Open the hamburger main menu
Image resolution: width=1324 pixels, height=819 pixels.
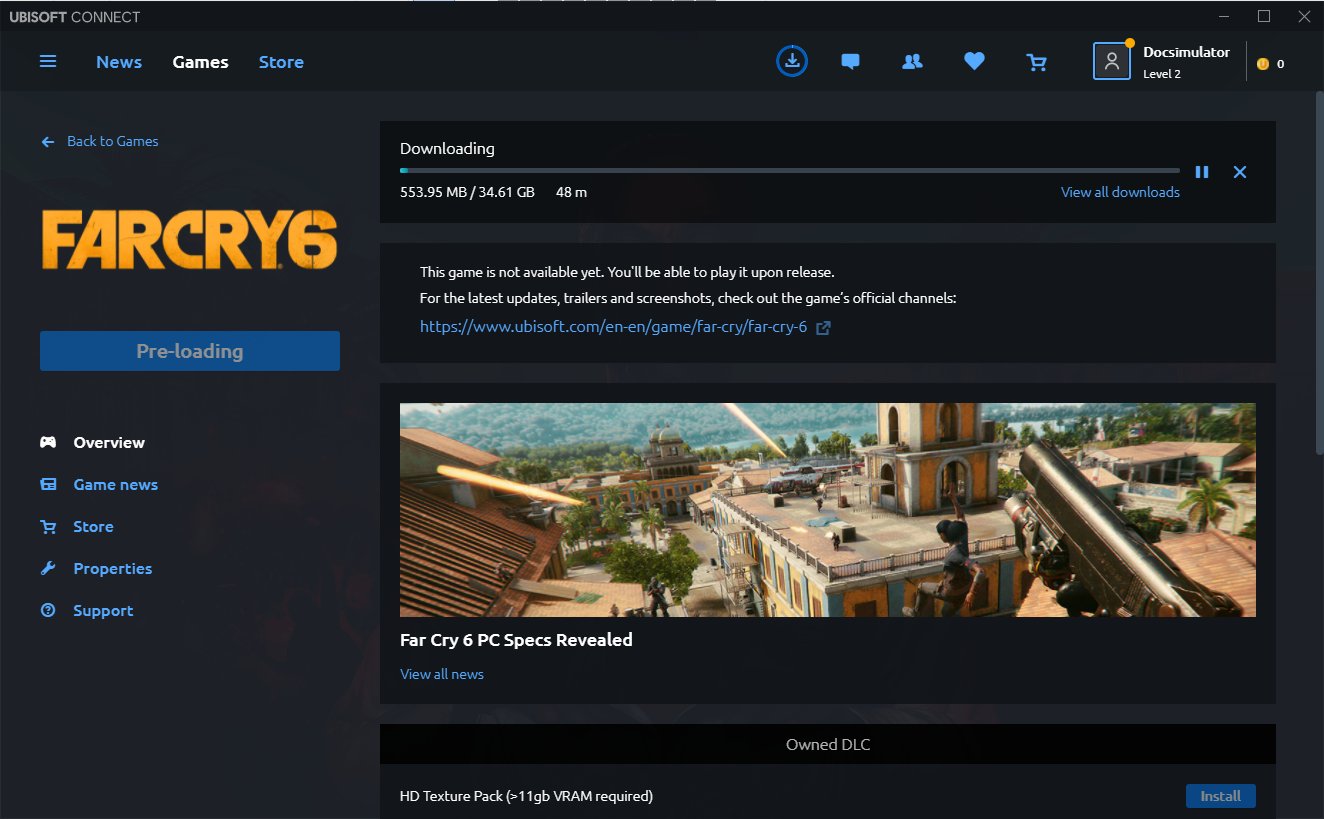click(48, 61)
